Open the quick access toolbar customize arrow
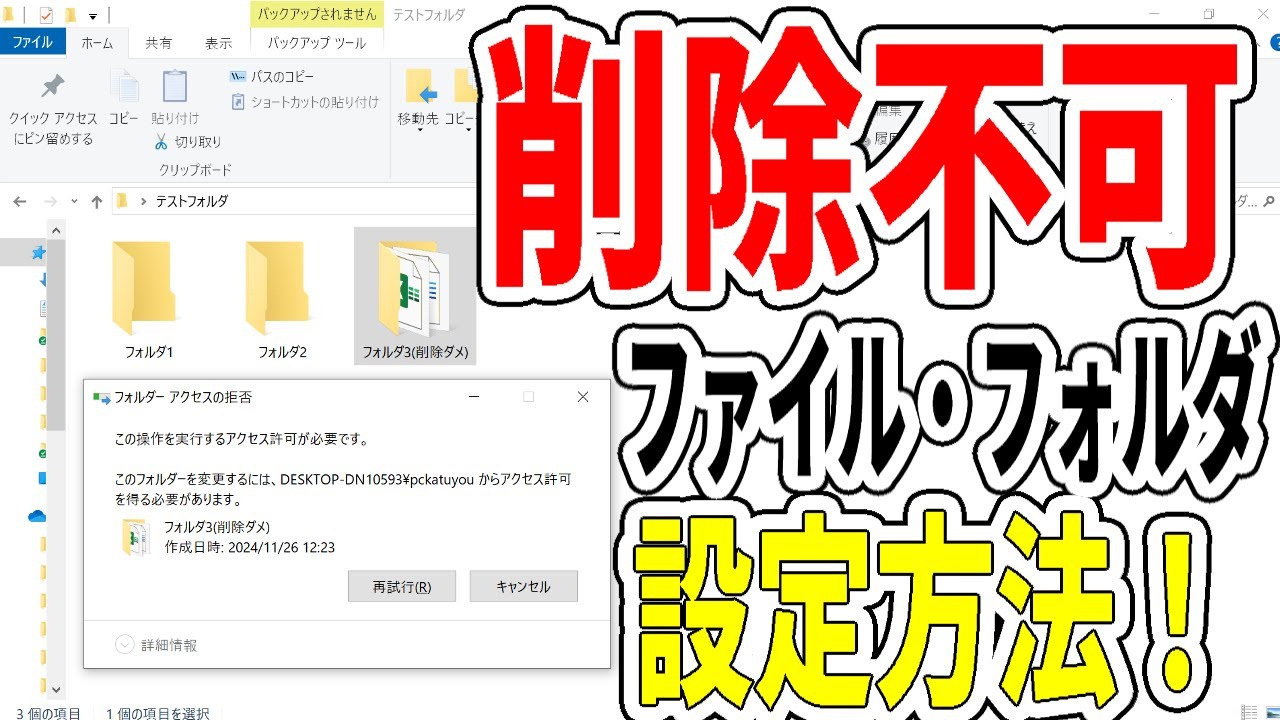The height and width of the screenshot is (720, 1280). point(93,16)
